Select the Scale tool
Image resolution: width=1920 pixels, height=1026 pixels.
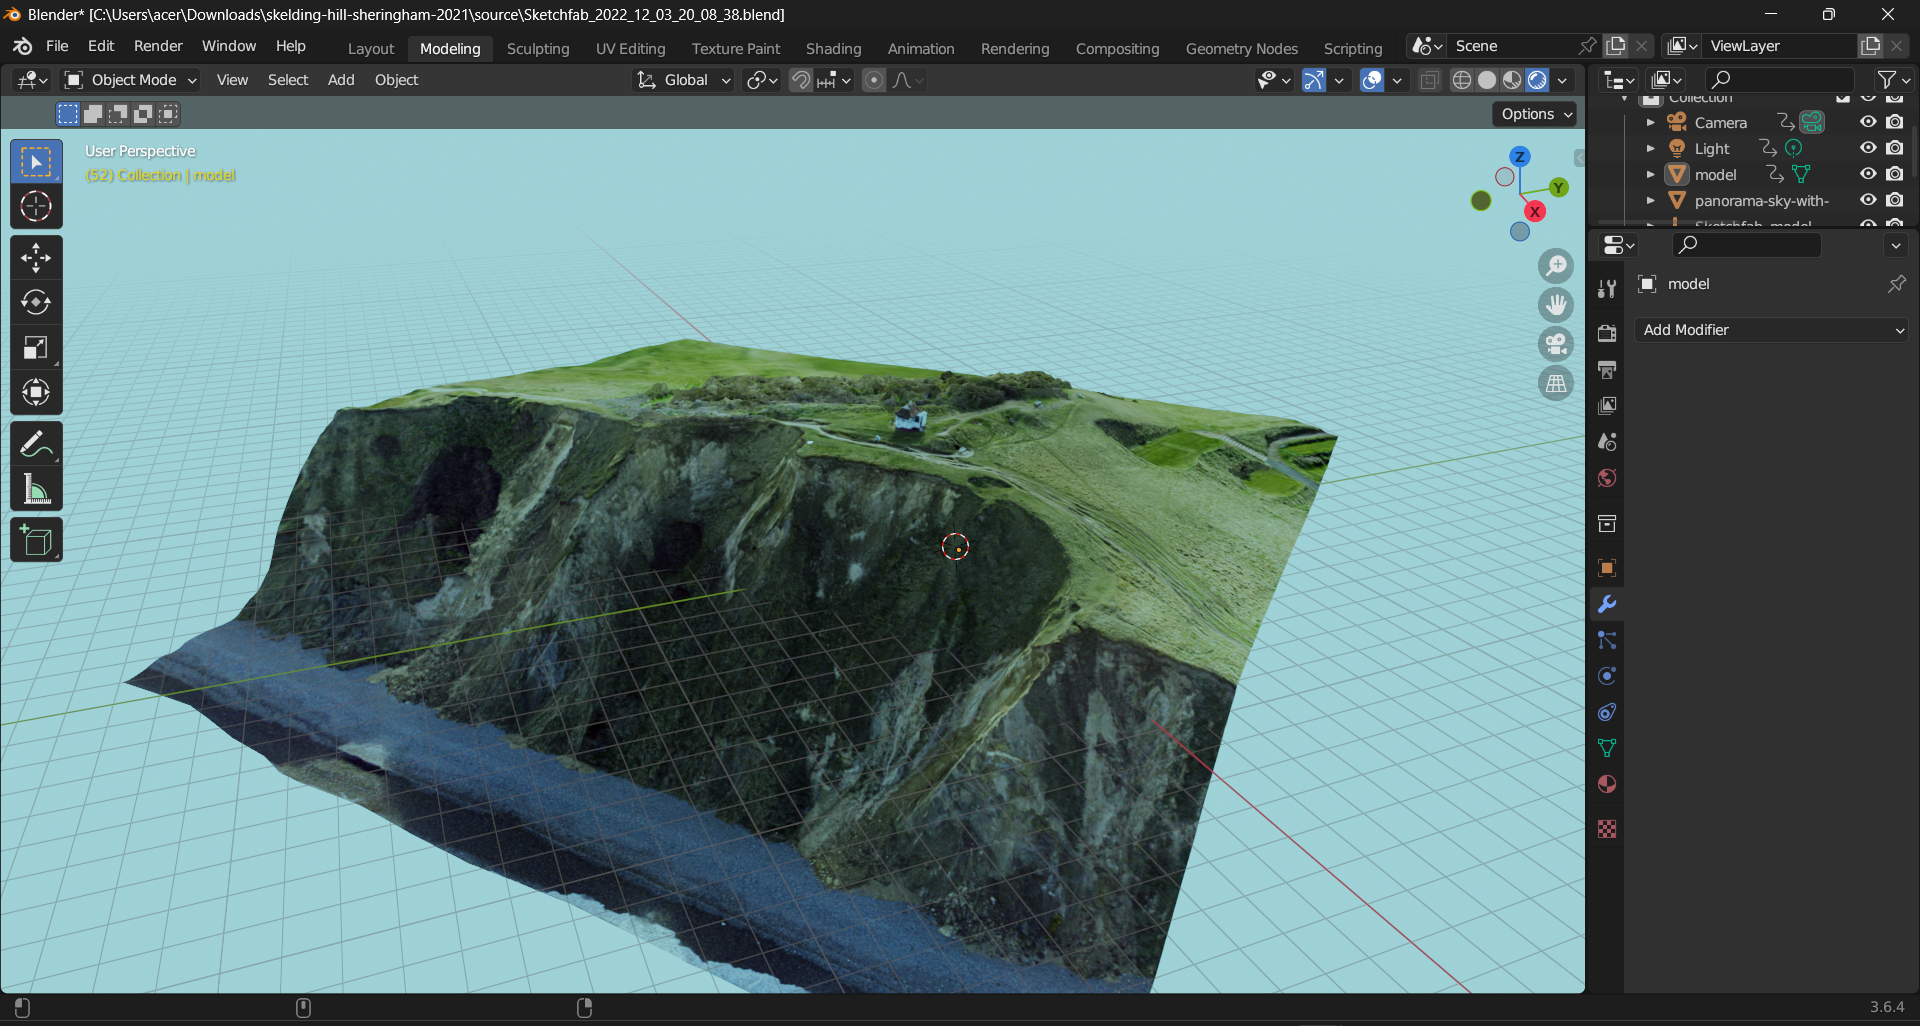click(x=37, y=347)
